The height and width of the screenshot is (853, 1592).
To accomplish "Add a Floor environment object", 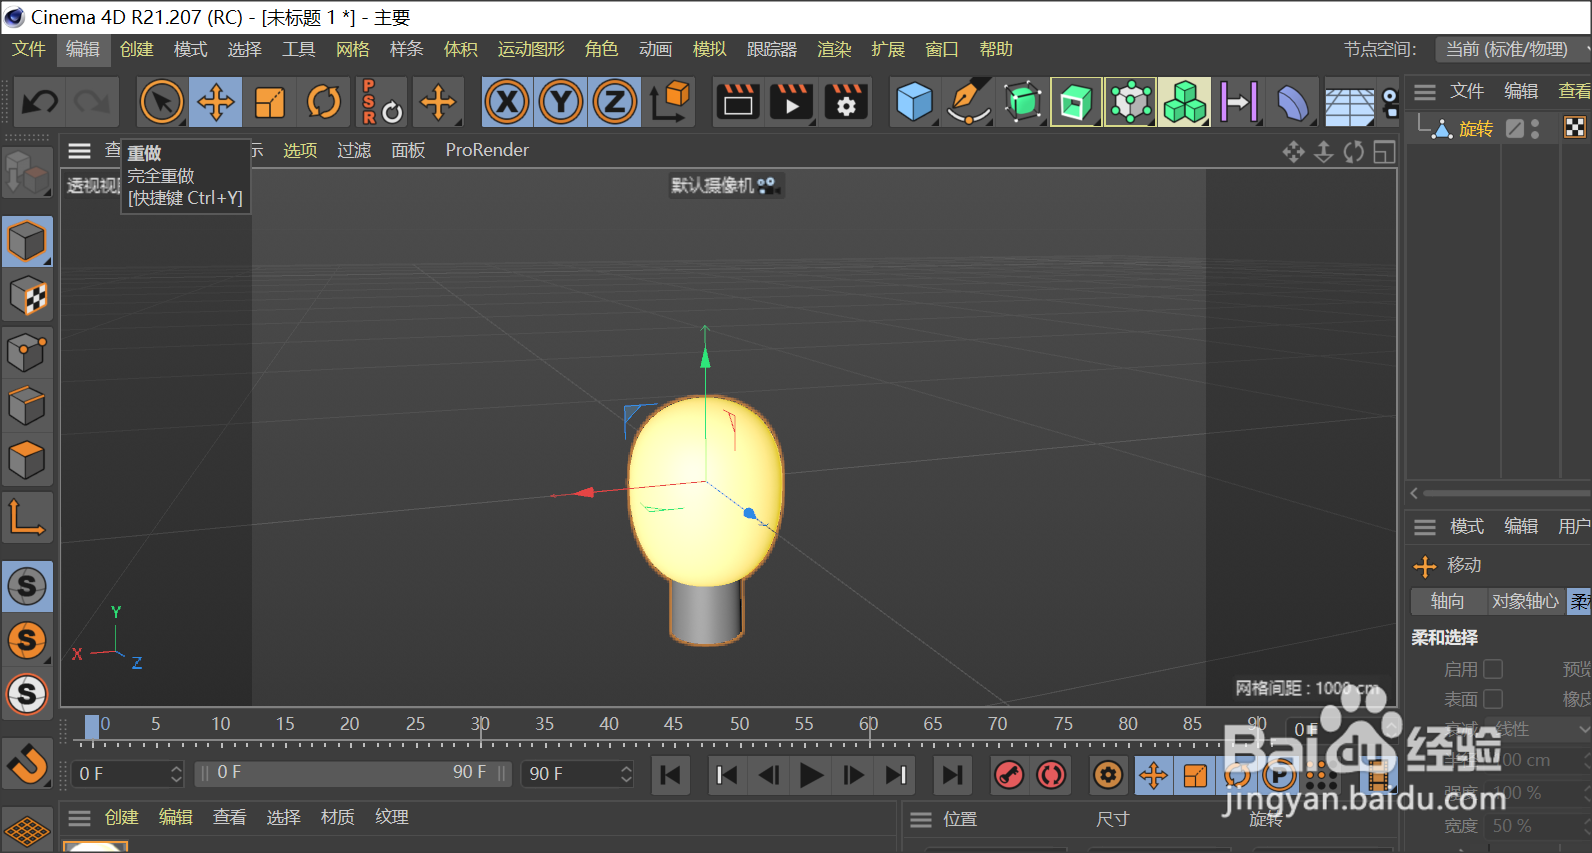I will click(1349, 104).
